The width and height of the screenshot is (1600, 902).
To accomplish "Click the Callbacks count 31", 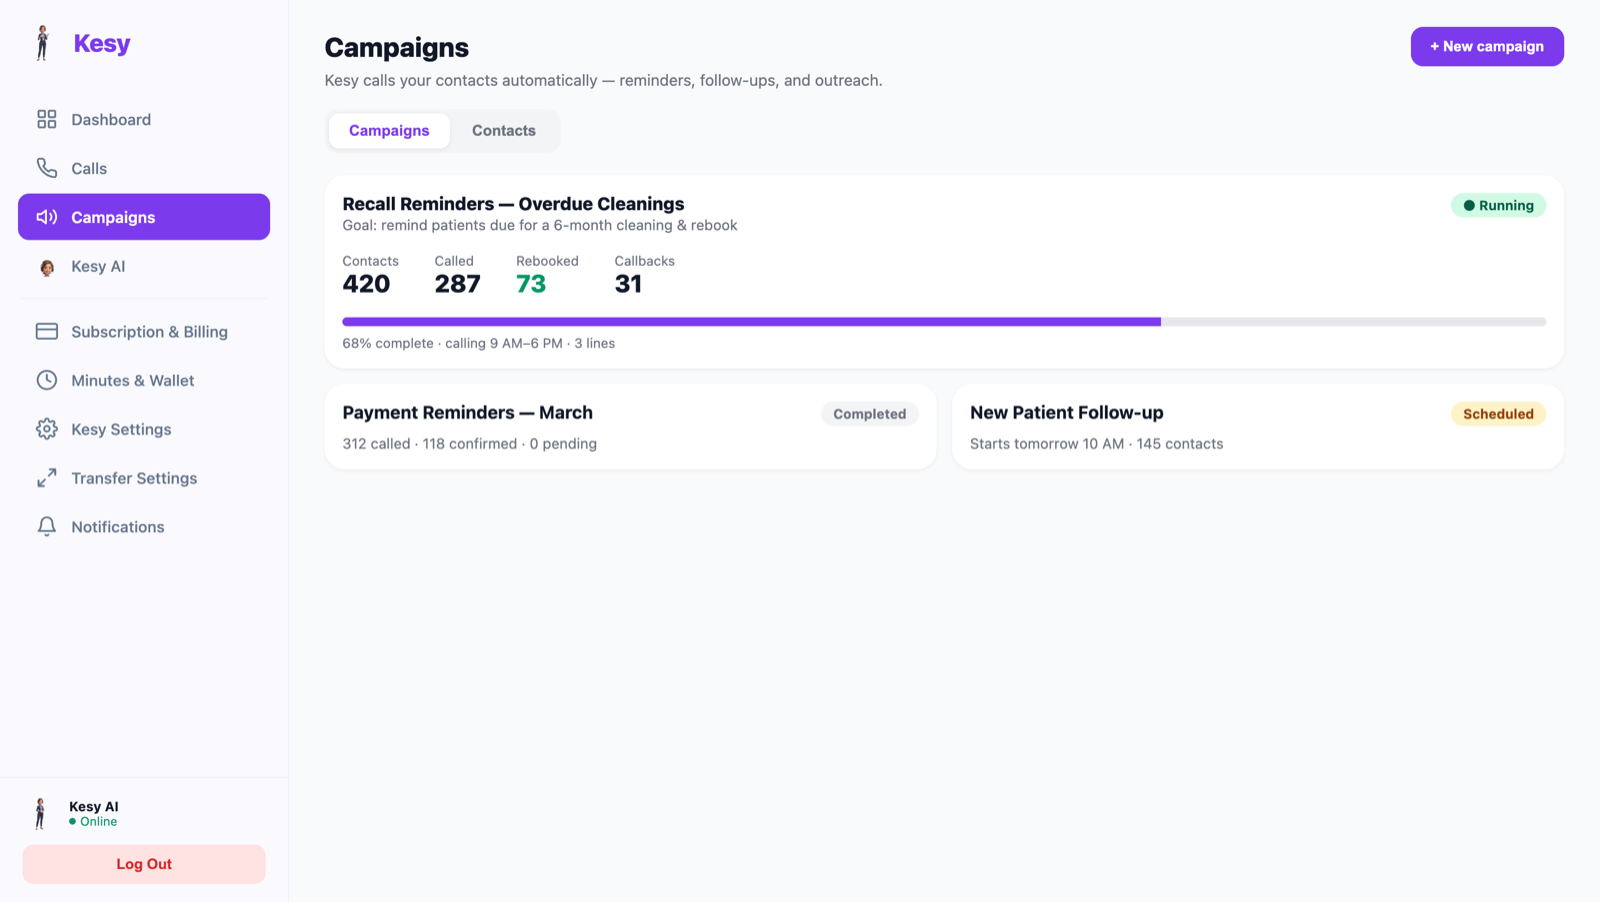I will pyautogui.click(x=628, y=284).
